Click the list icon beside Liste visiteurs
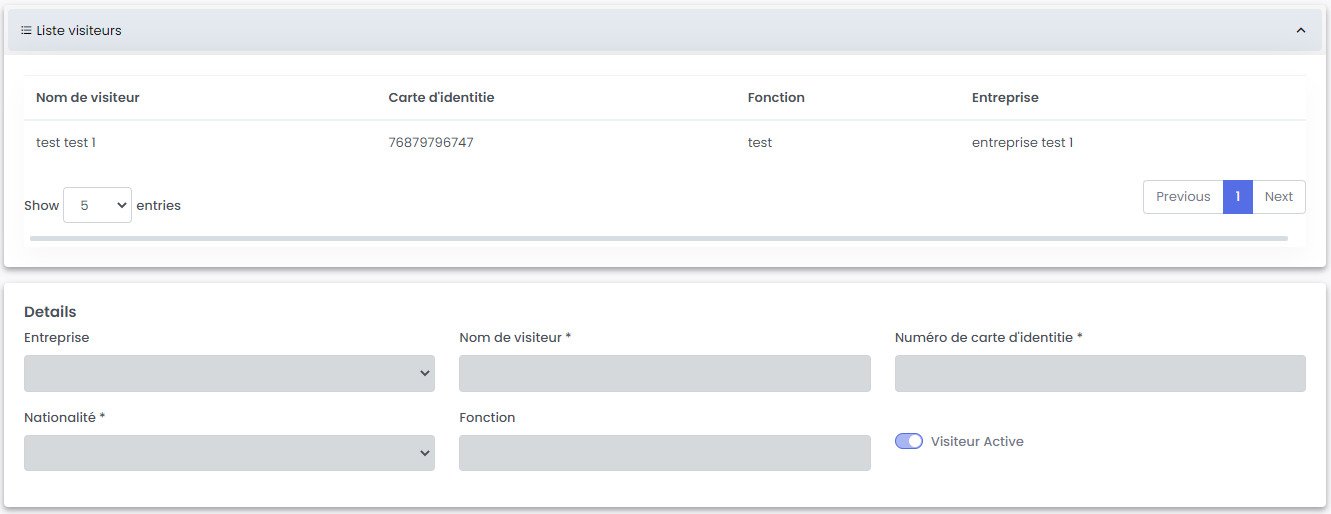Viewport: 1331px width, 514px height. click(26, 31)
